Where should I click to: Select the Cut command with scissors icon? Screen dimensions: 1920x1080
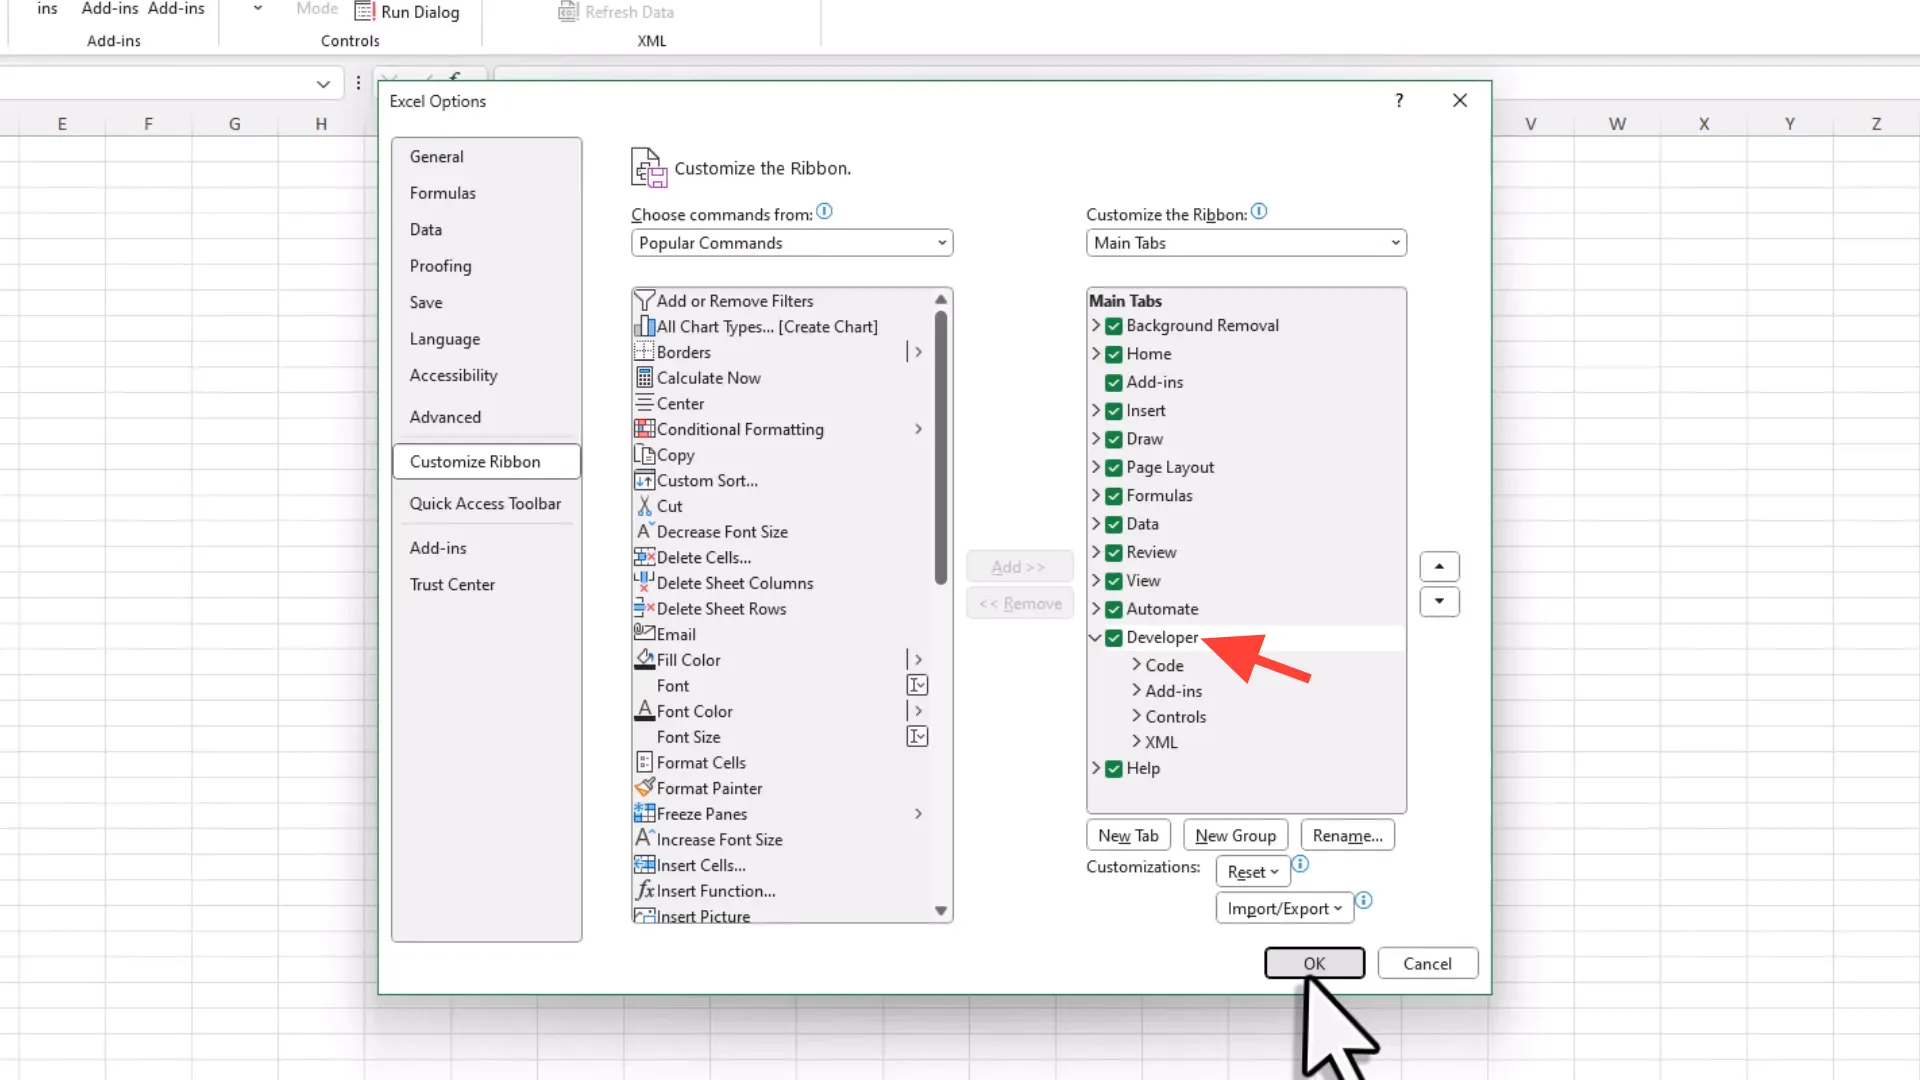pos(659,506)
